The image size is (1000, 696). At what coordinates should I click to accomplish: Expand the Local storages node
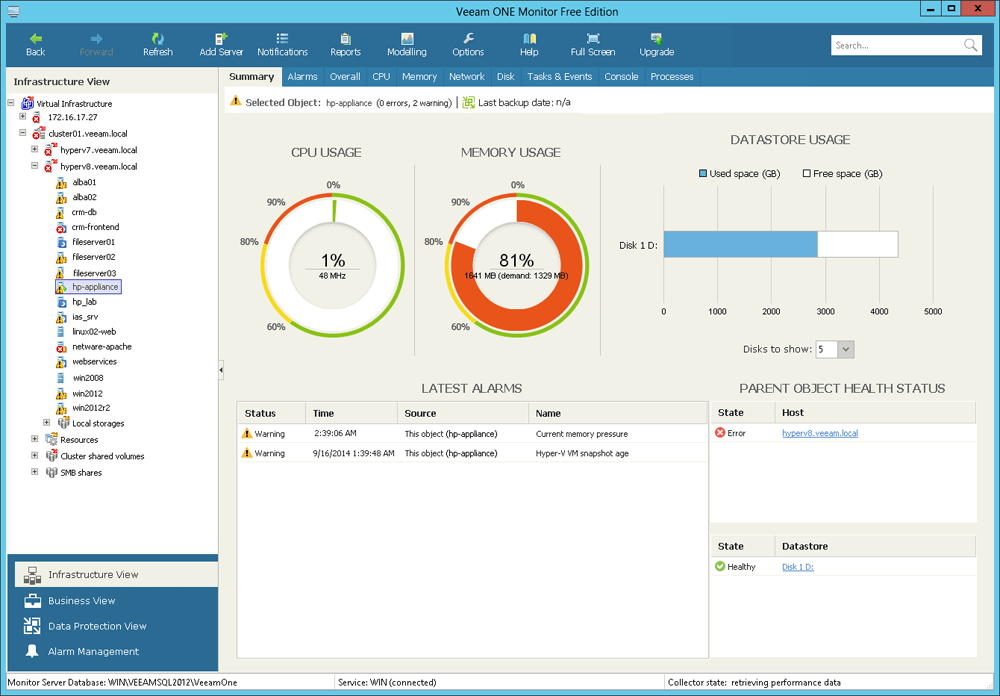(x=46, y=423)
